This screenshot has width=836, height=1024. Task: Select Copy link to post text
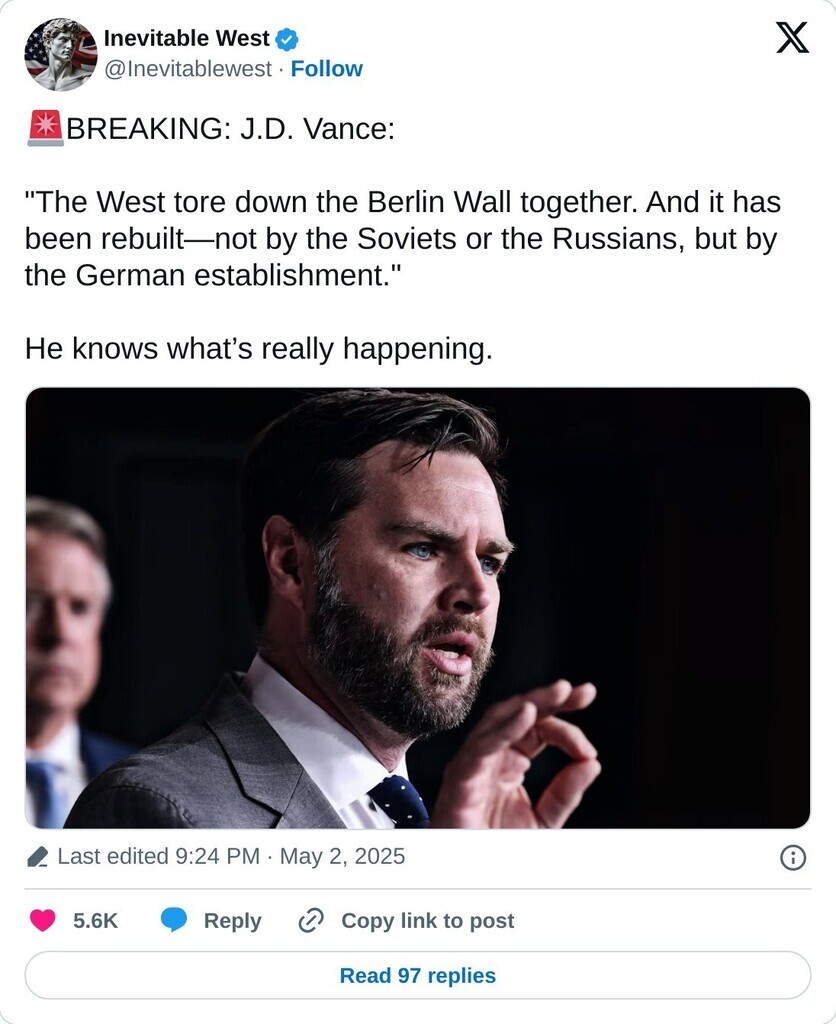428,921
